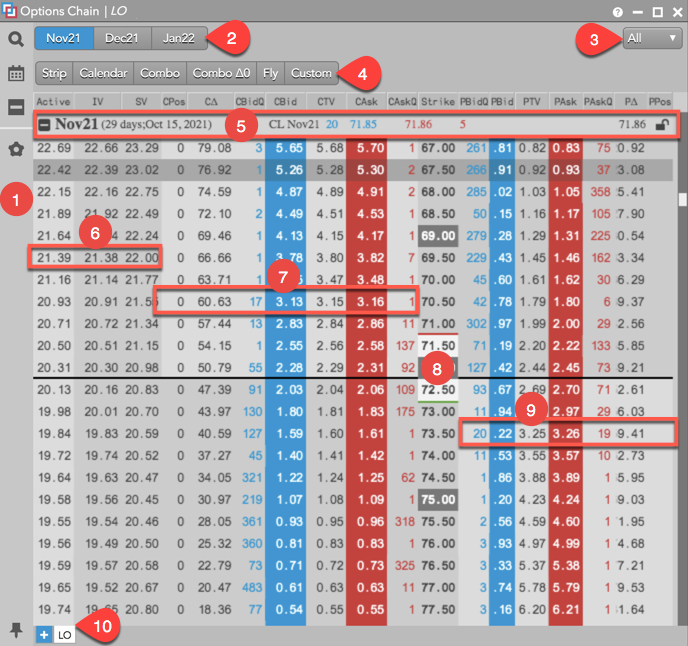Click the Strip strategy button
Viewport: 688px width, 646px height.
(54, 73)
